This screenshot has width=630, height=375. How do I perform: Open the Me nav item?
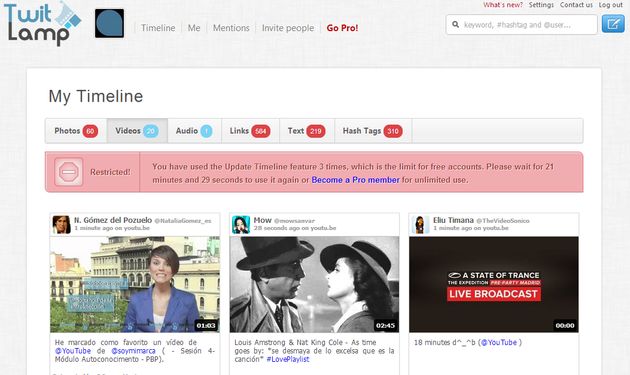[x=194, y=28]
